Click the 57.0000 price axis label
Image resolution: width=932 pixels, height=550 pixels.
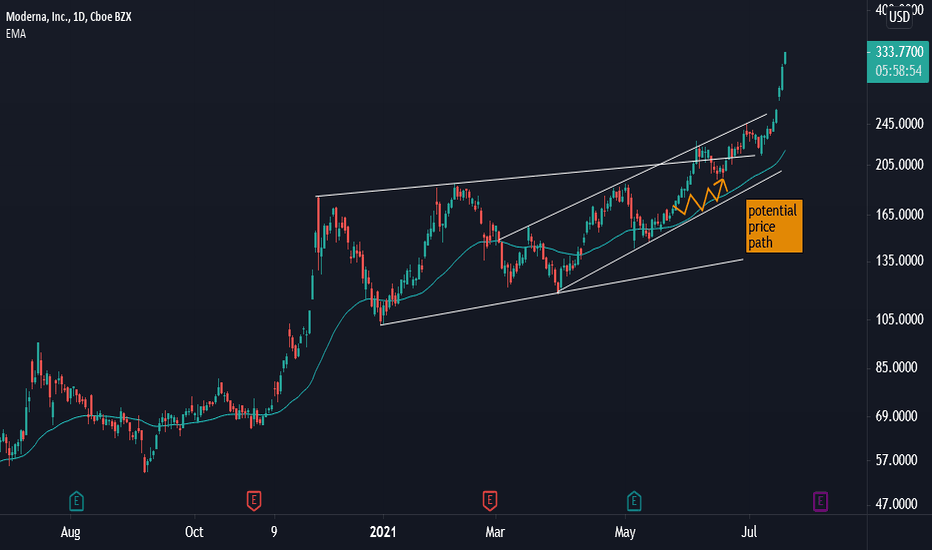(x=896, y=460)
